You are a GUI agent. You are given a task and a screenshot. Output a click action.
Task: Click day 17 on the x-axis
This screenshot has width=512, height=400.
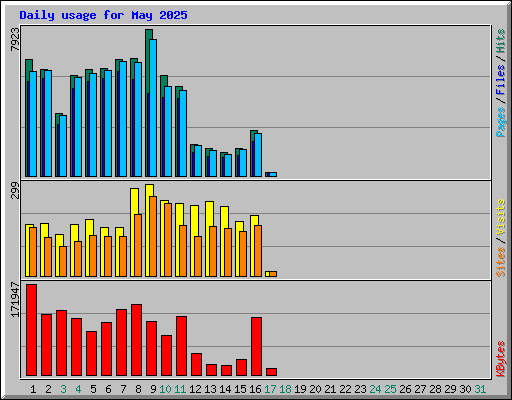click(270, 389)
